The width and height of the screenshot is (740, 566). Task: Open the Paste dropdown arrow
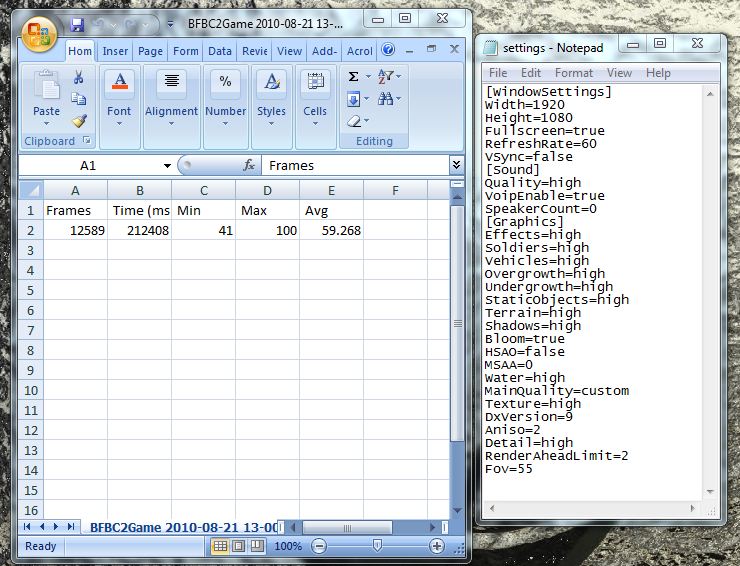point(46,123)
